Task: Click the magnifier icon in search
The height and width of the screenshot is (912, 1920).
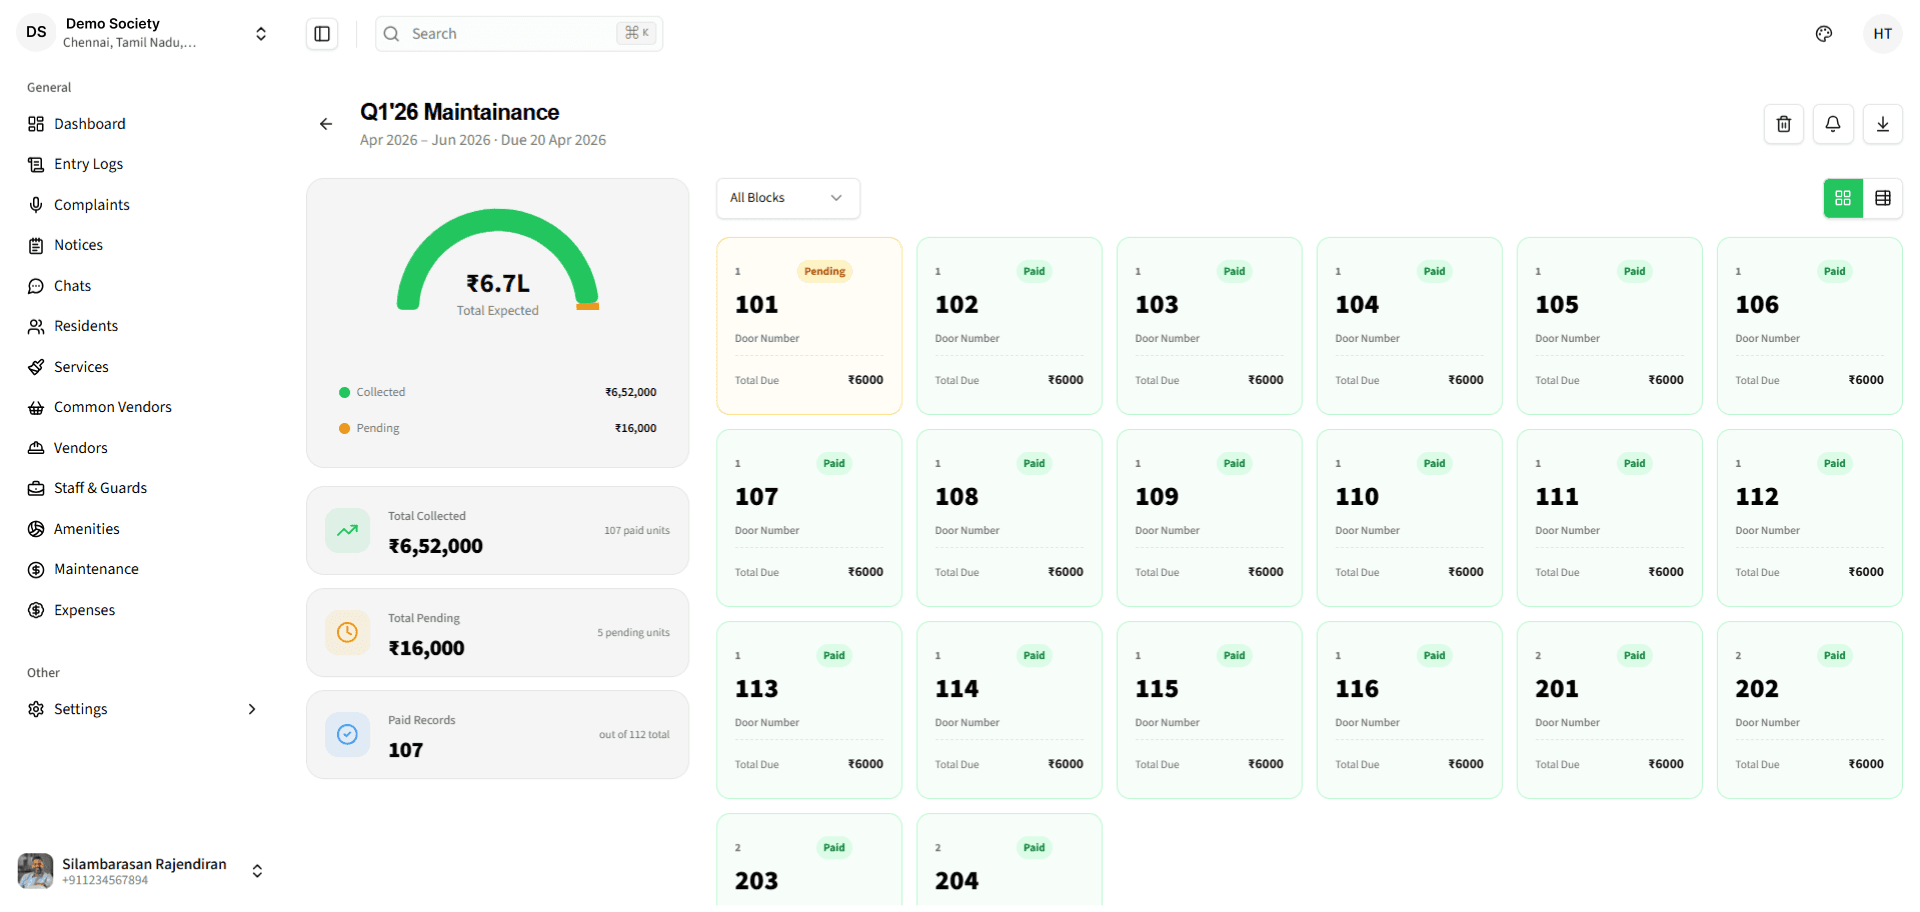Action: pos(392,34)
